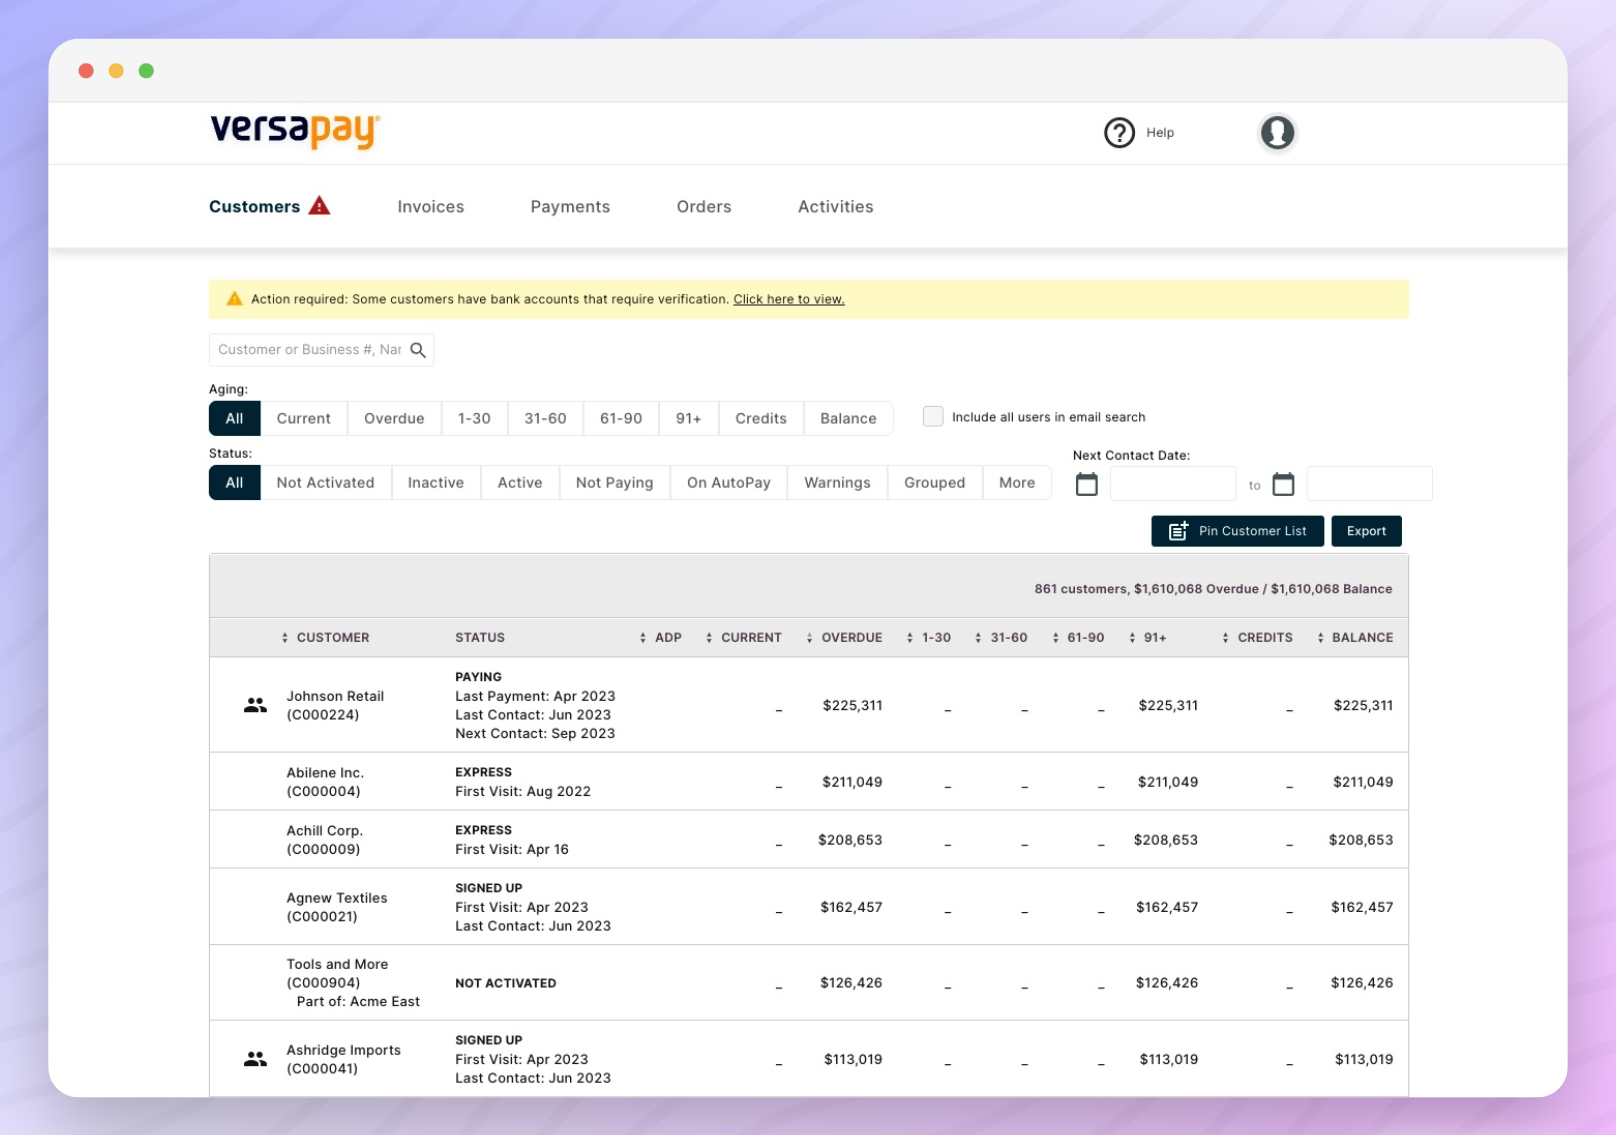
Task: Select the All status filter
Action: 234,482
